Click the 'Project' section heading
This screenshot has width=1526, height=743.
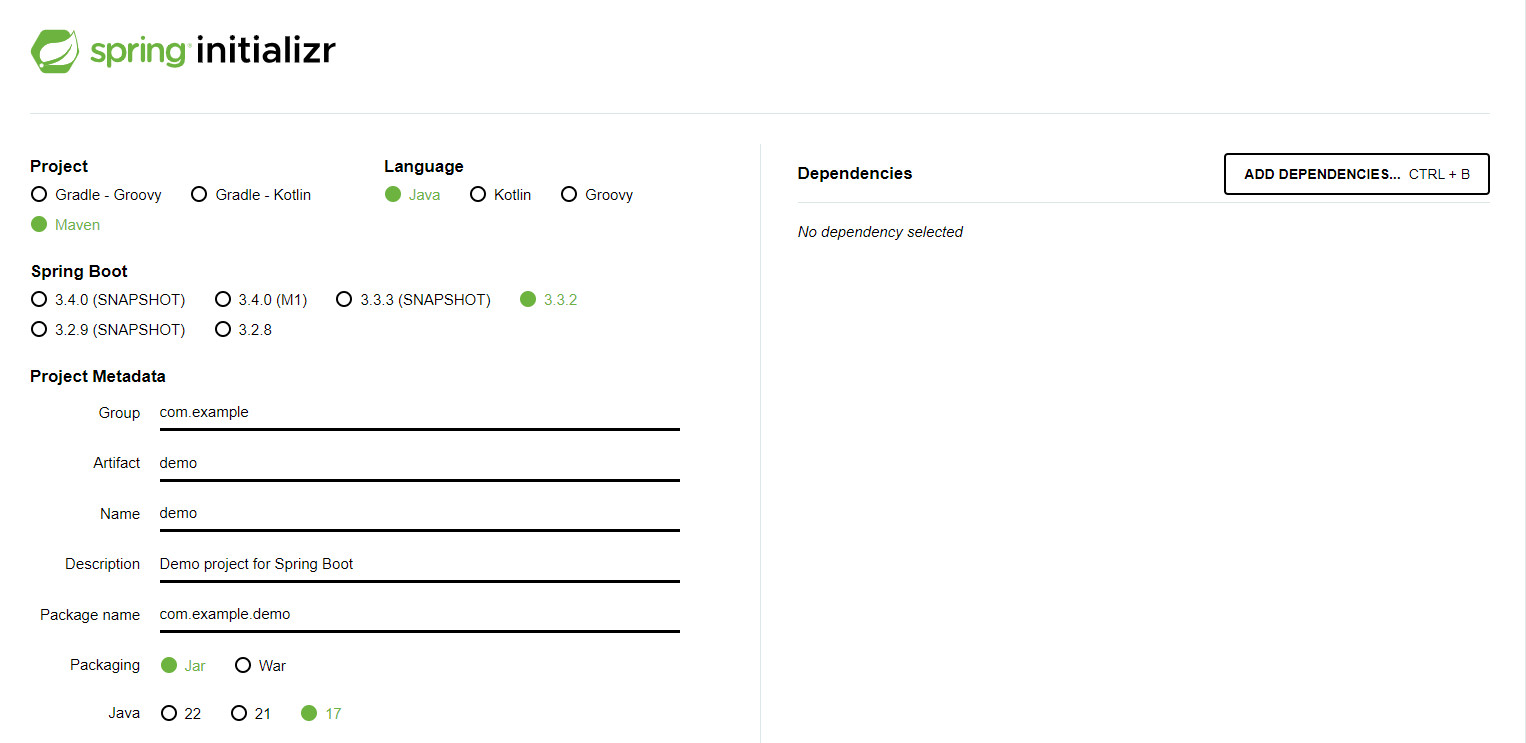(x=59, y=167)
